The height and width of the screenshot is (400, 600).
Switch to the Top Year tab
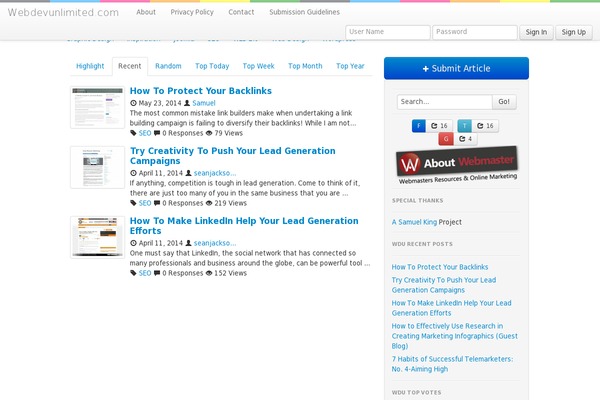pos(350,66)
